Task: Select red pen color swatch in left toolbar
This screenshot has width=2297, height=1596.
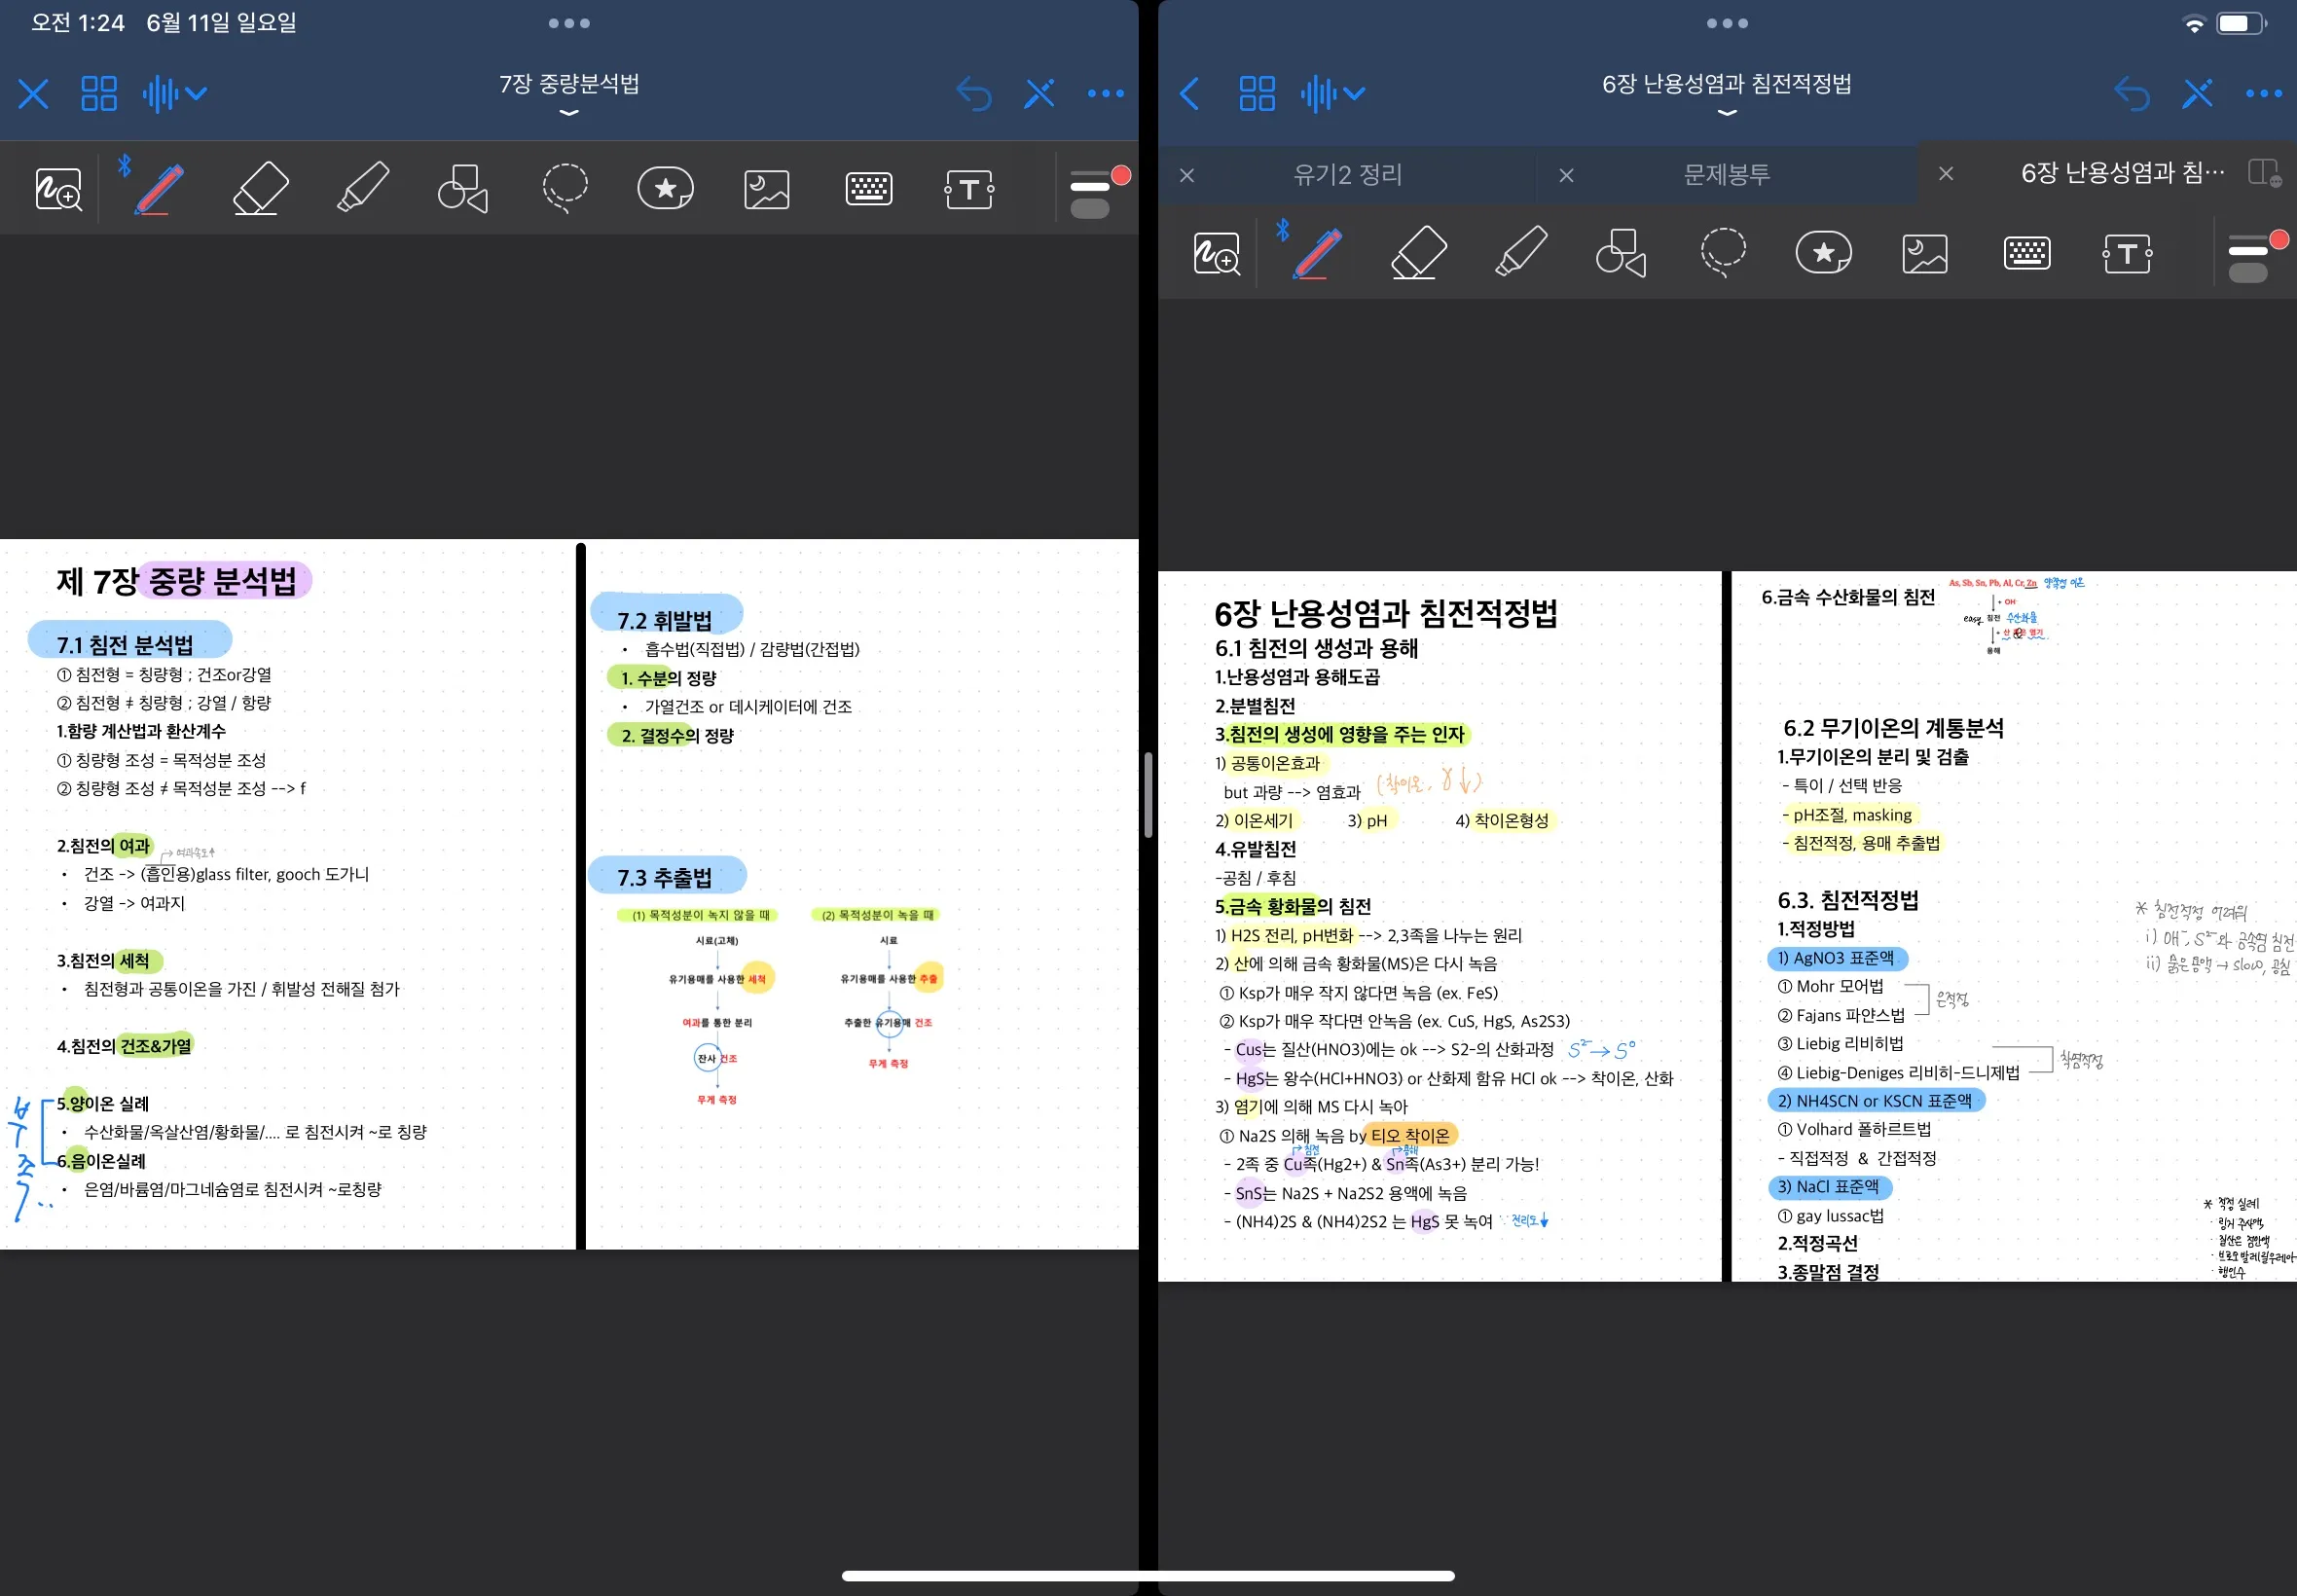Action: 1121,176
